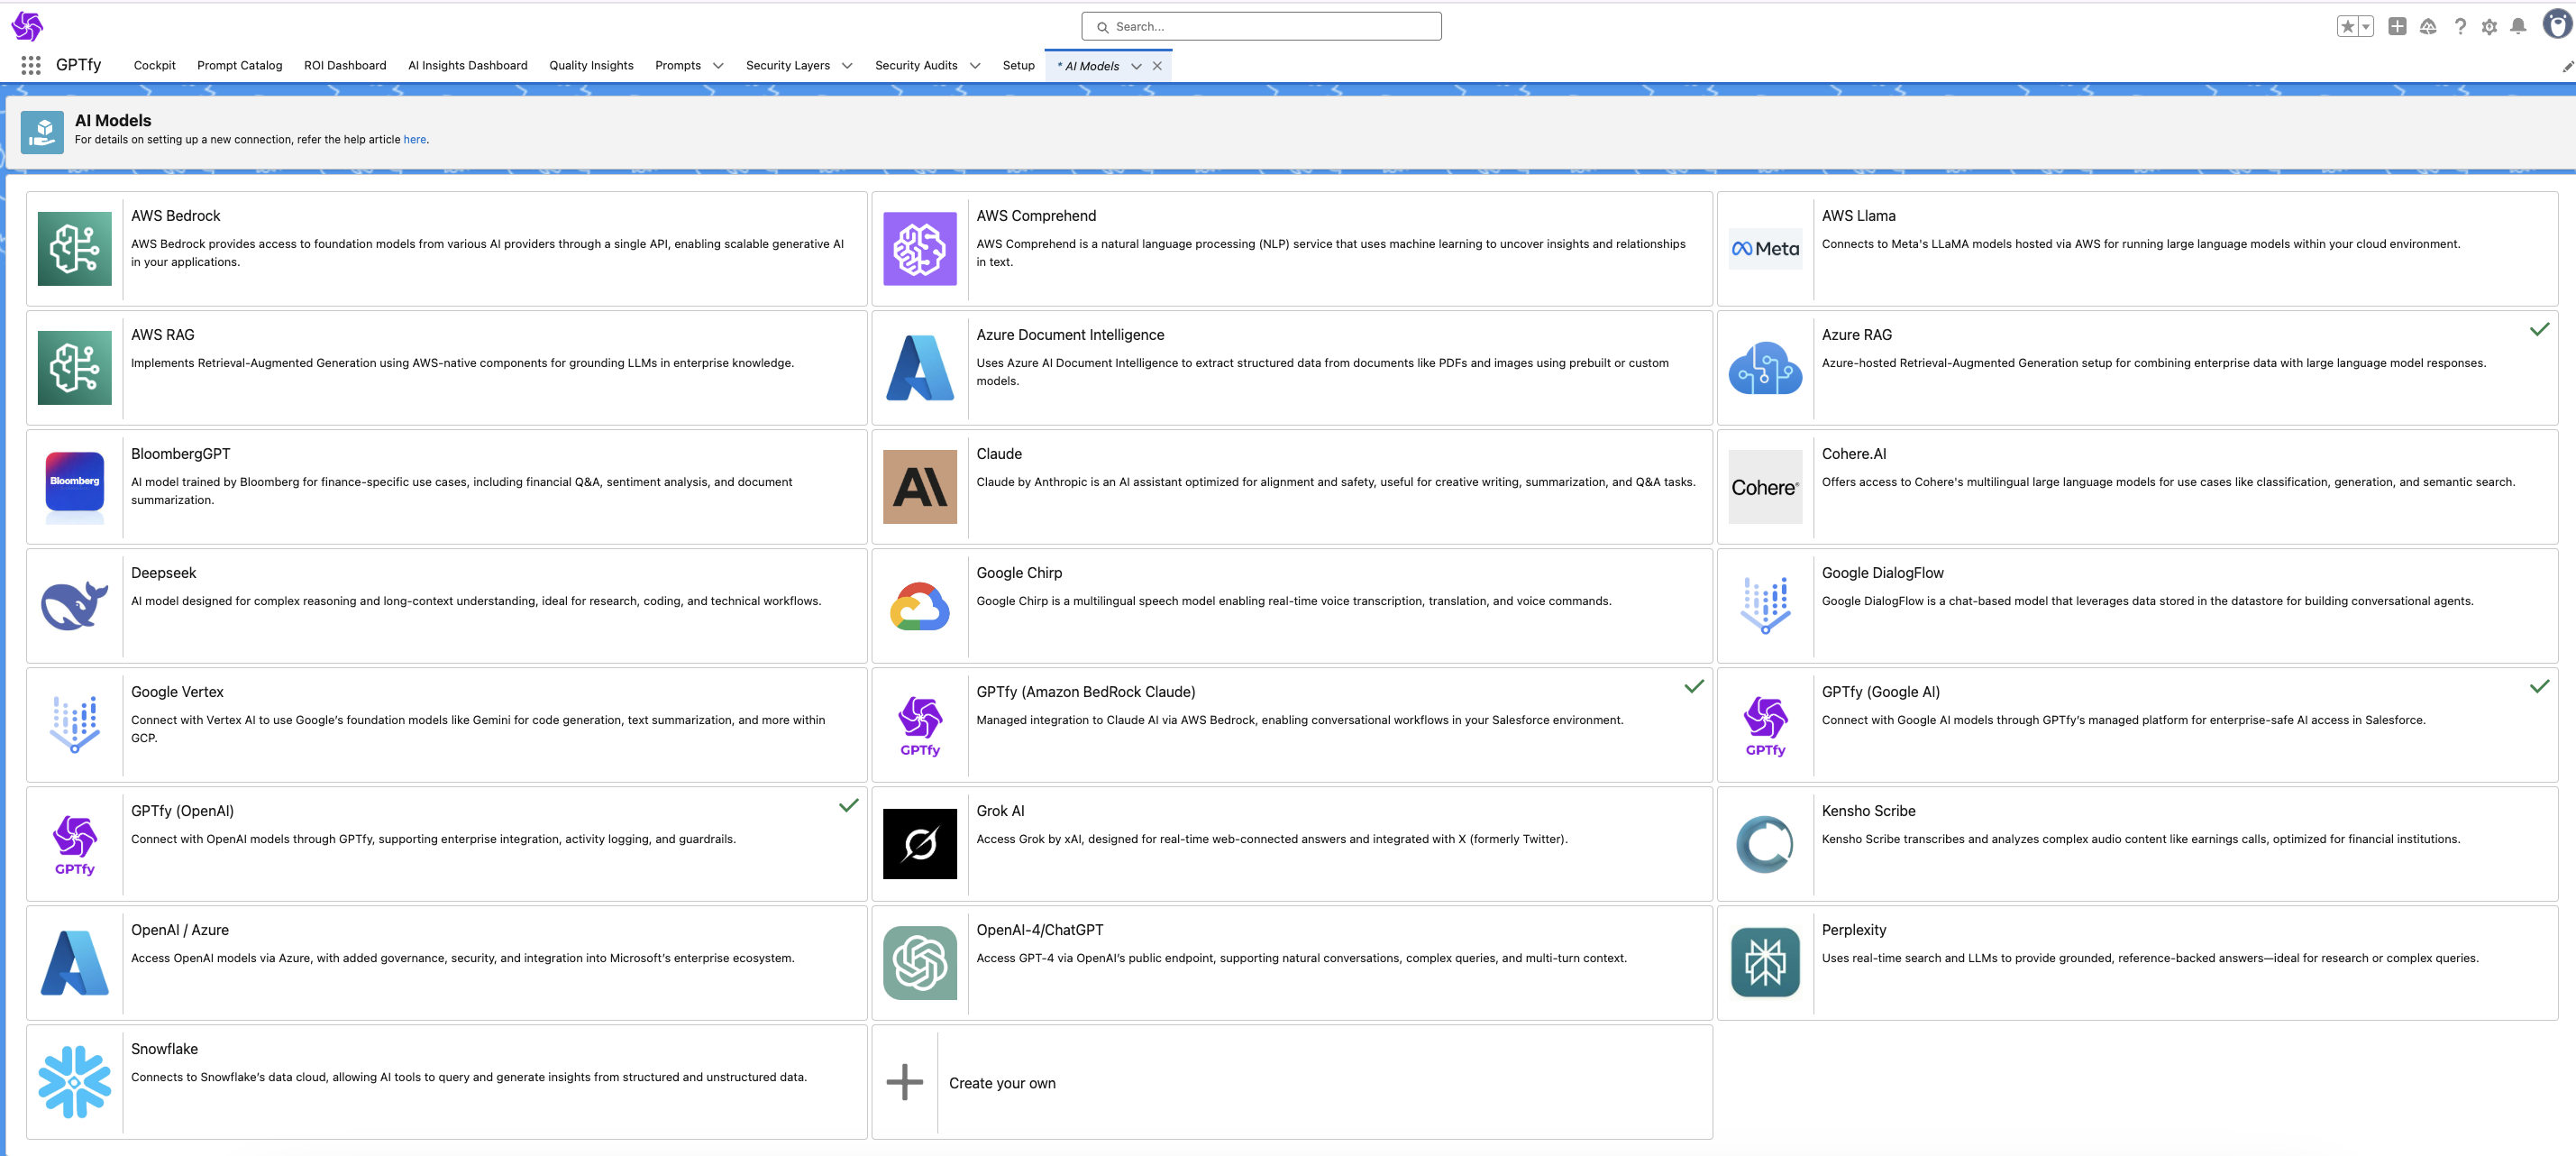Open the Quality Insights tab
This screenshot has height=1156, width=2576.
(591, 66)
